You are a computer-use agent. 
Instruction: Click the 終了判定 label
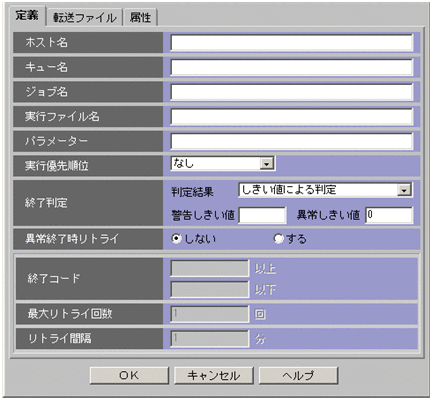(x=46, y=203)
